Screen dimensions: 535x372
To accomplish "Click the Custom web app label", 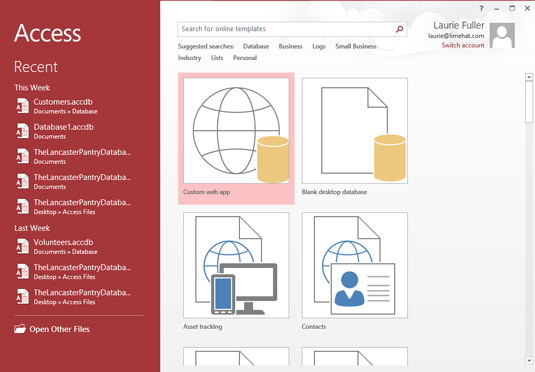I will click(206, 192).
